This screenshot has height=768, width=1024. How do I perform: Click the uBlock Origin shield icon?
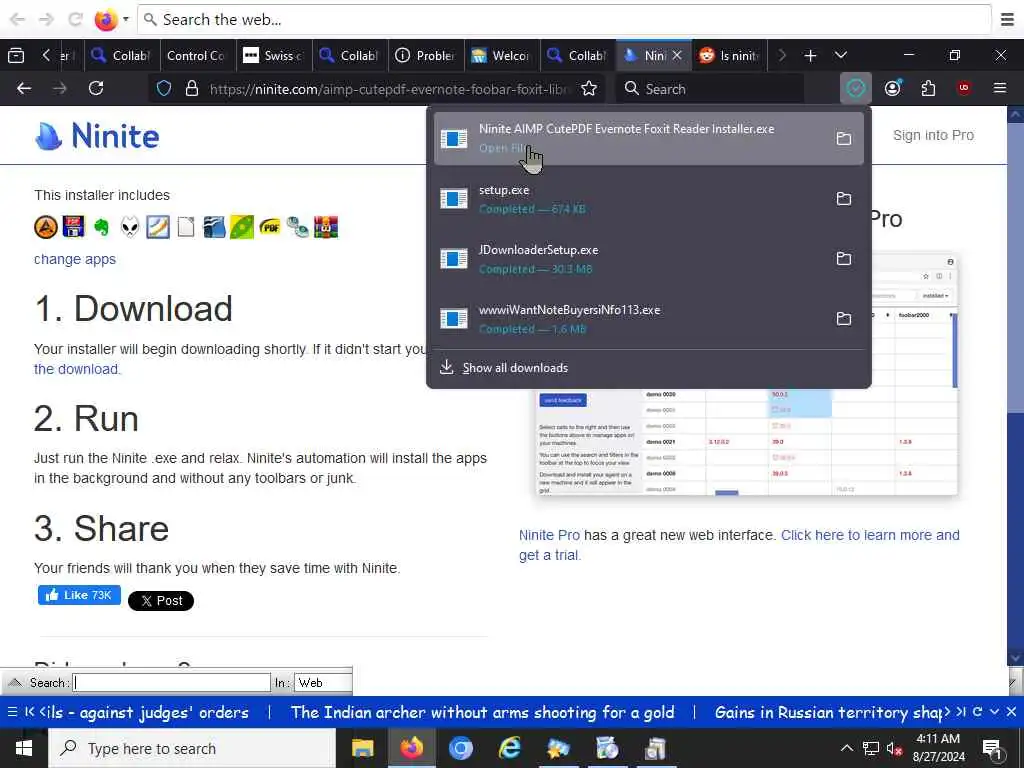[964, 88]
